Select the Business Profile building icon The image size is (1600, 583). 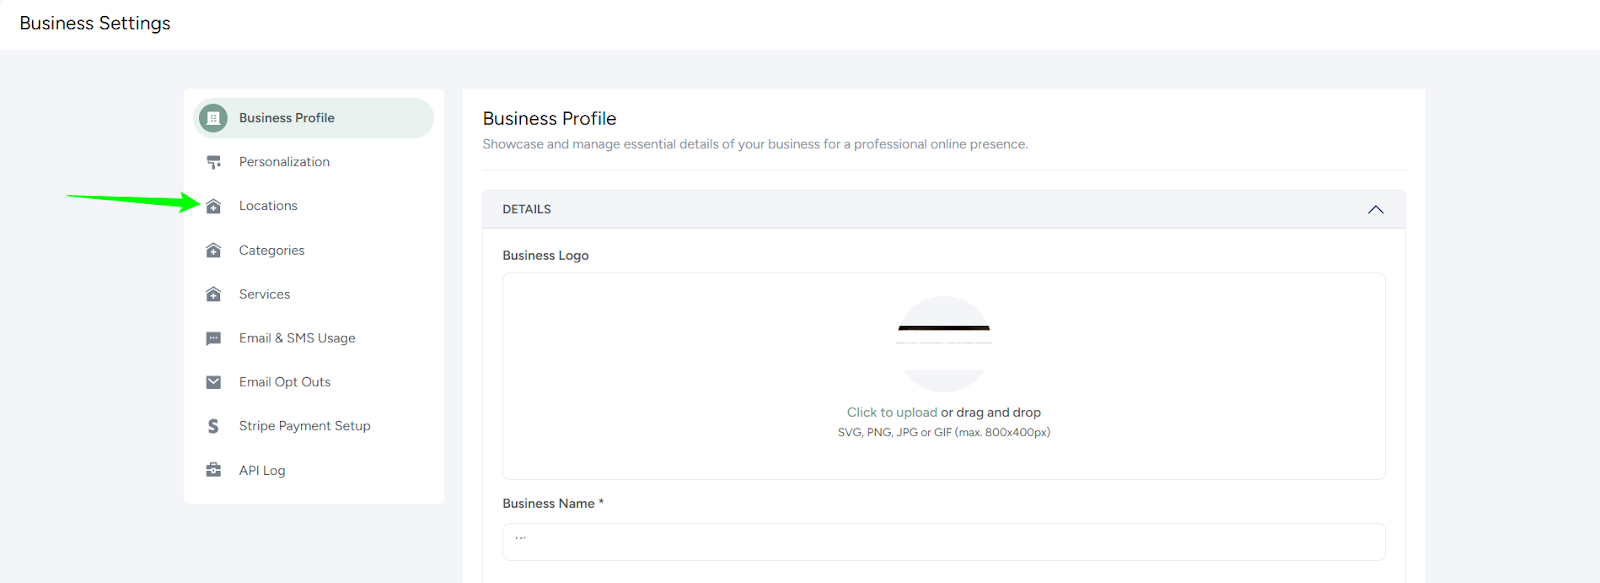[213, 117]
